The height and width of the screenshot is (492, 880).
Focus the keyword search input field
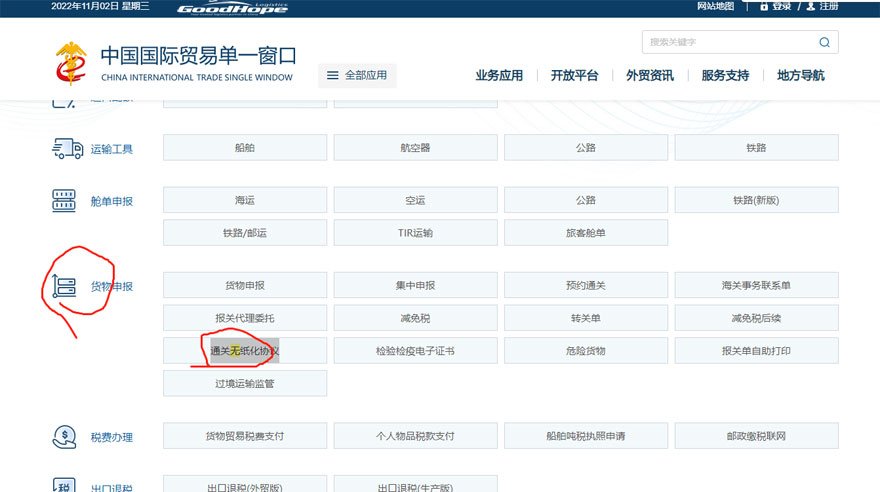click(x=740, y=42)
